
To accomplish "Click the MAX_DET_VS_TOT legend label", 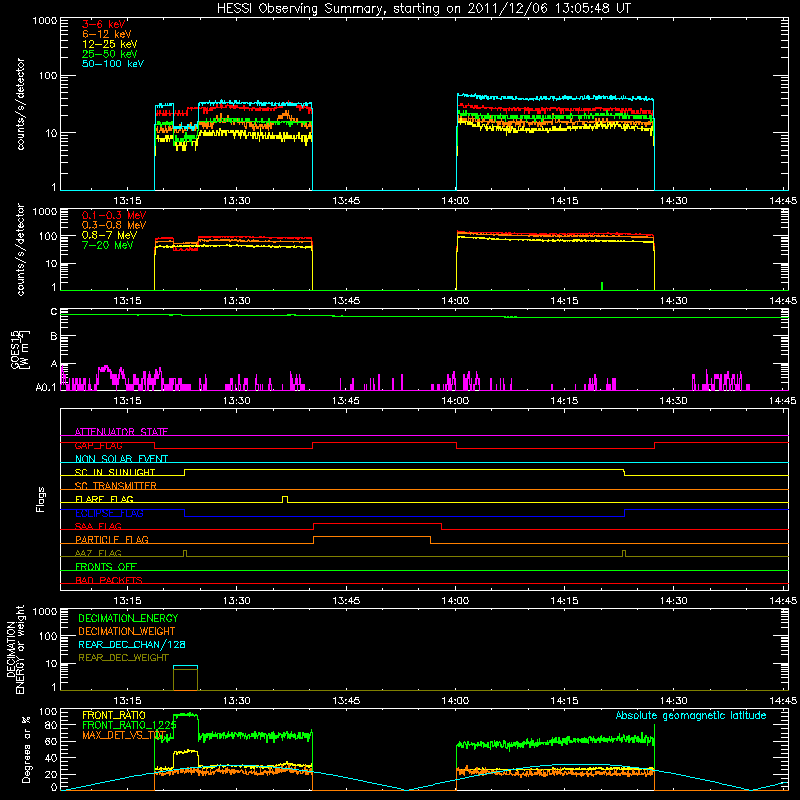I will coord(124,735).
